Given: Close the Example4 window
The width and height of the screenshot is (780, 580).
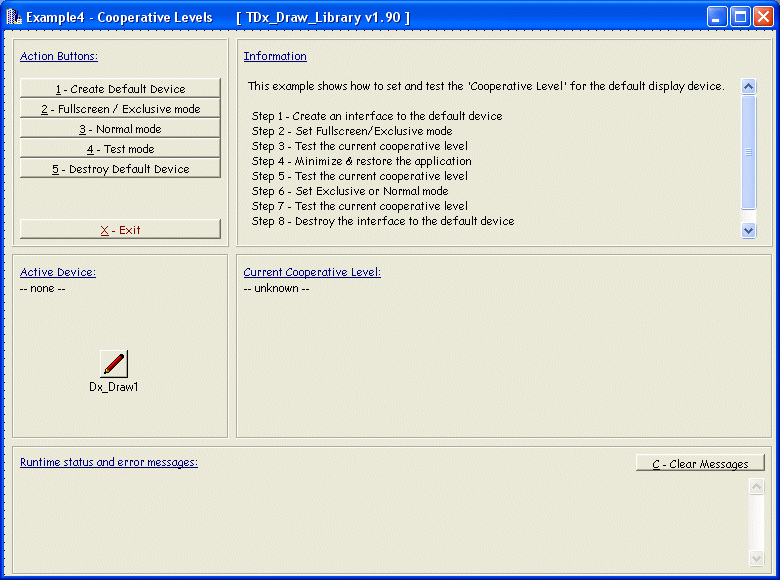Looking at the screenshot, I should (763, 17).
